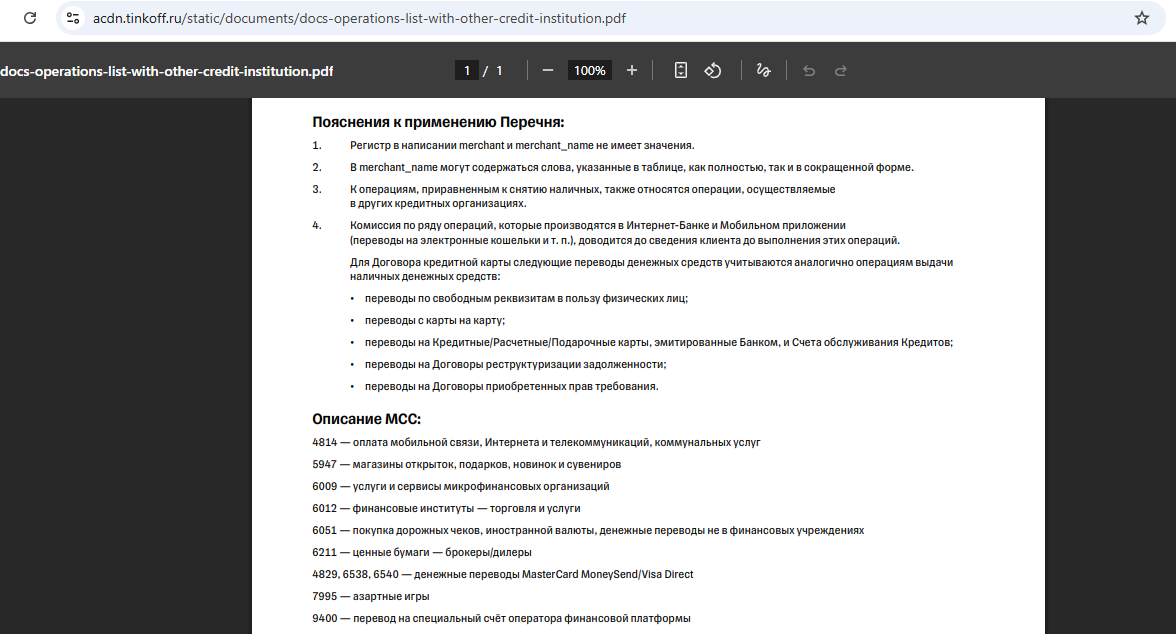Click the 100% zoom level field

tap(590, 71)
